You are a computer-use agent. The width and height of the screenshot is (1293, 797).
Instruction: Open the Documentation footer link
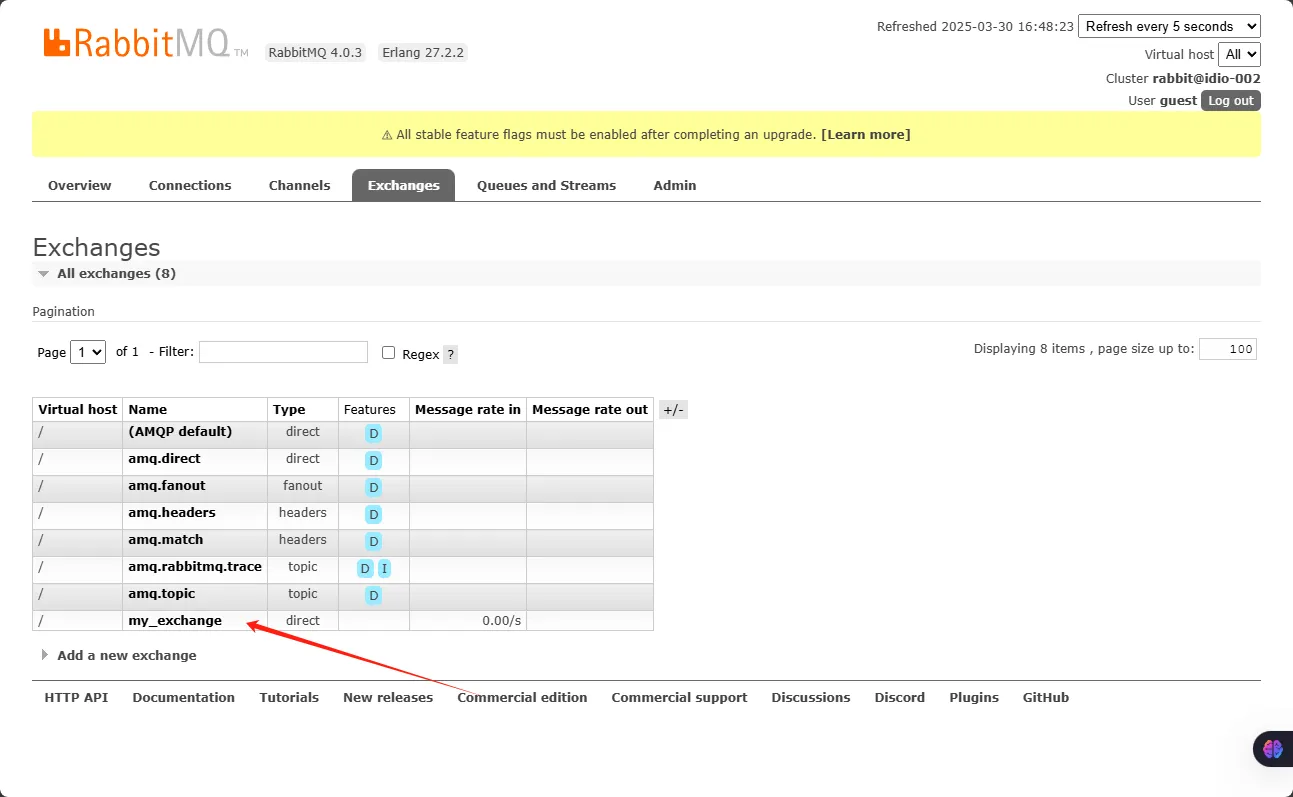pyautogui.click(x=184, y=697)
